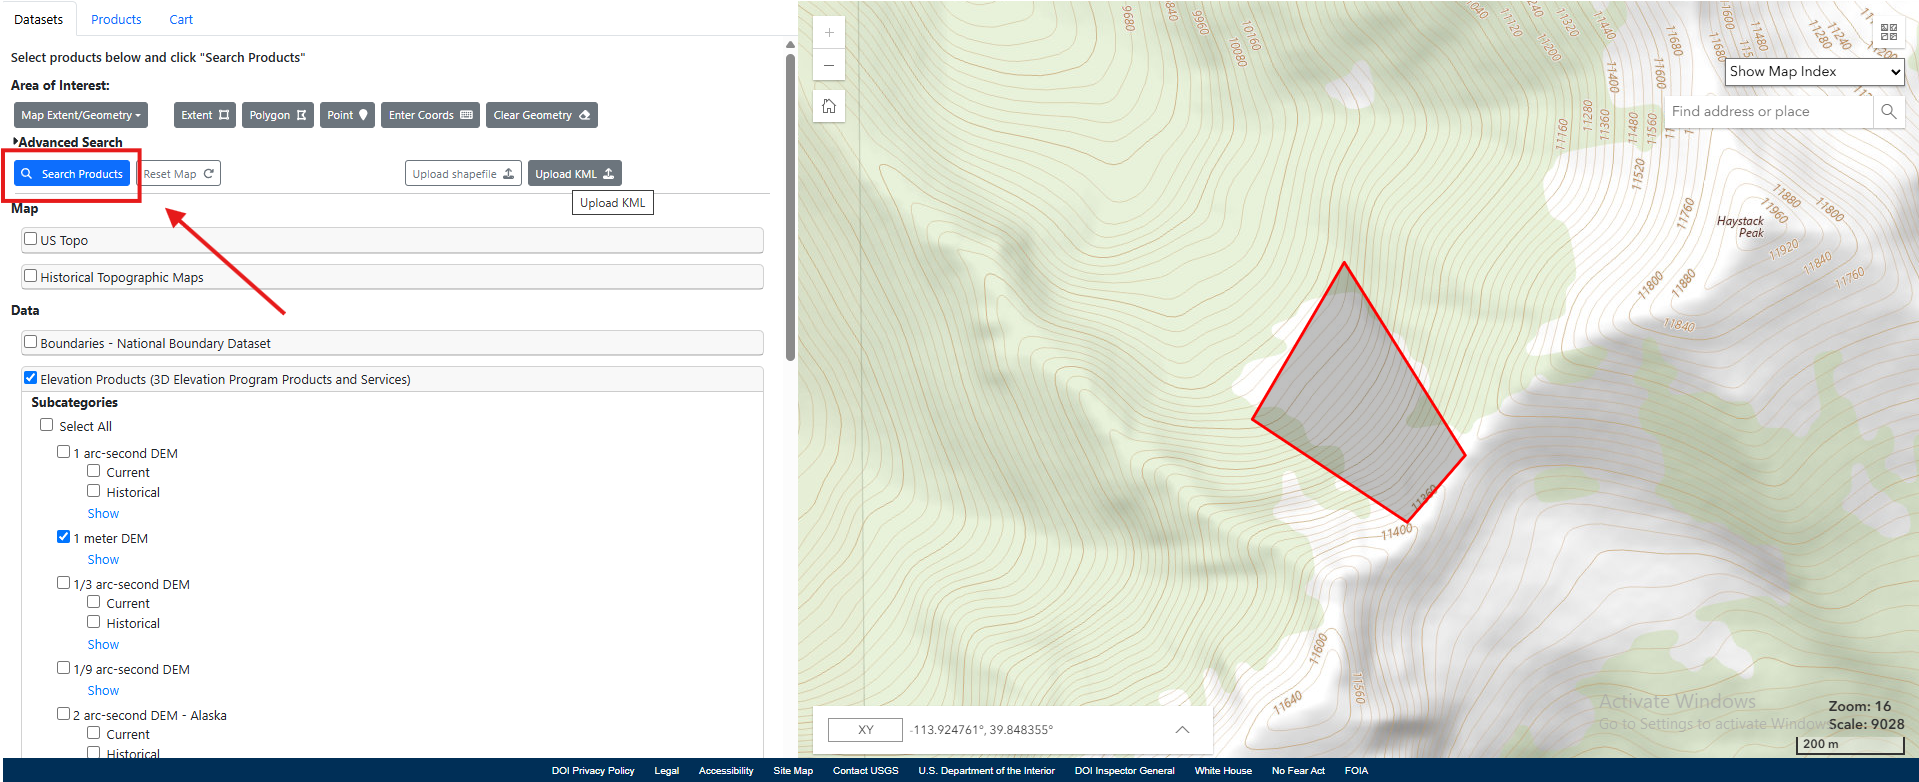Screen dimensions: 1919x782
Task: Switch to the Products tab
Action: tap(116, 19)
